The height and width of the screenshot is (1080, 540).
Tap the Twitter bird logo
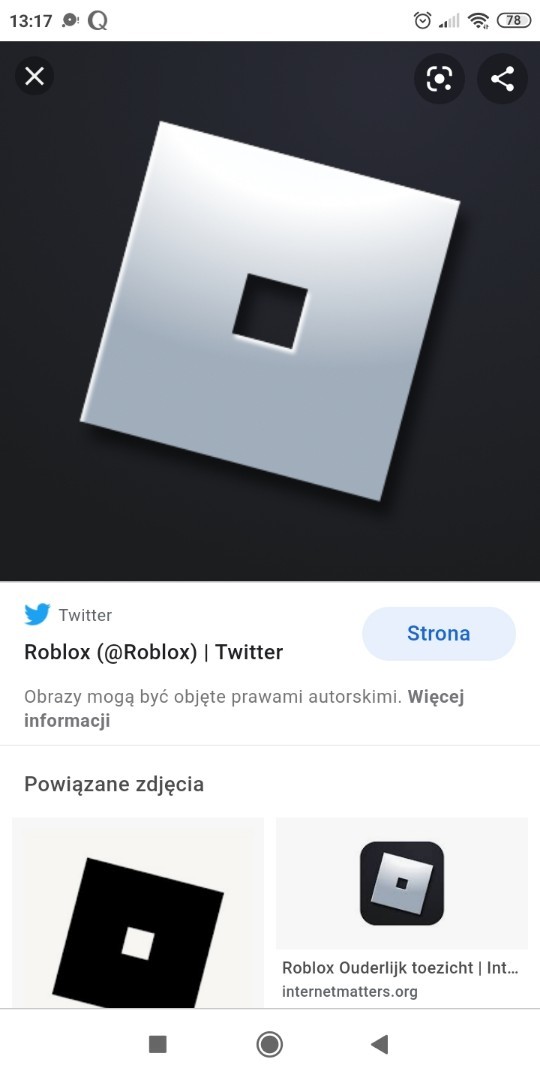coord(37,614)
